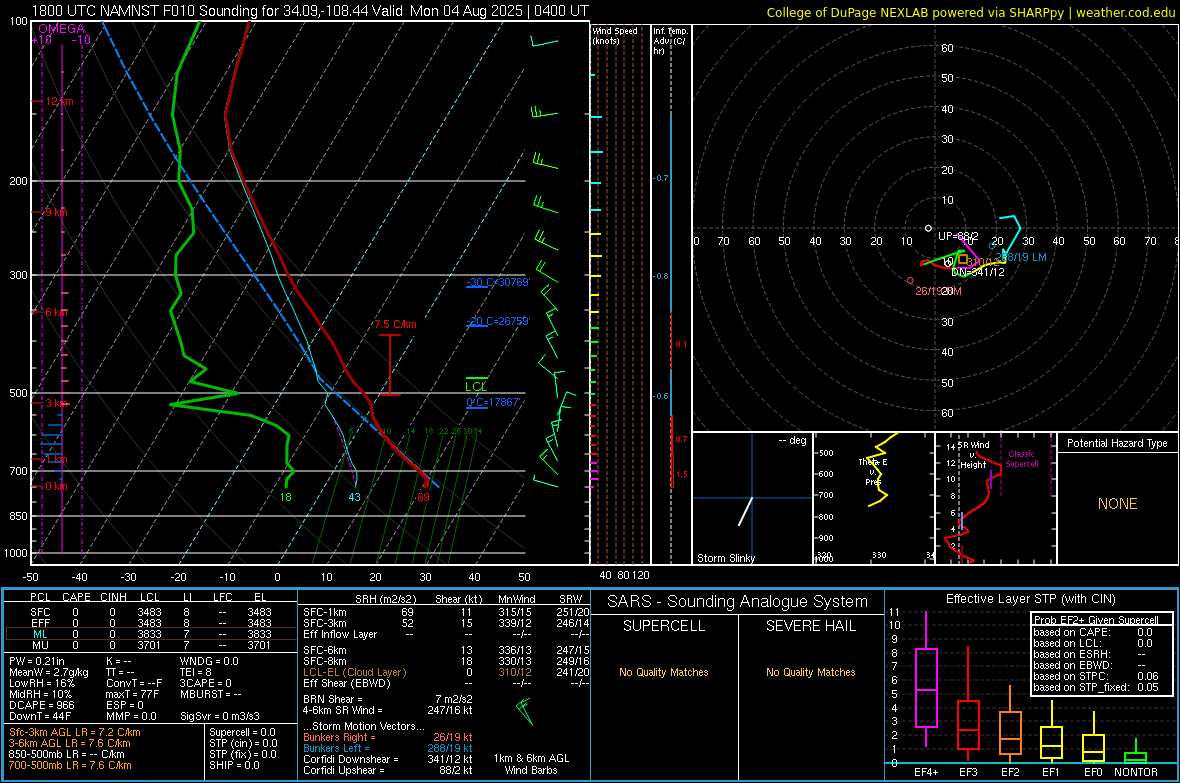1180x783 pixels.
Task: Select the 700-500mb LR = 7.6 C/km line
Action: 70,765
